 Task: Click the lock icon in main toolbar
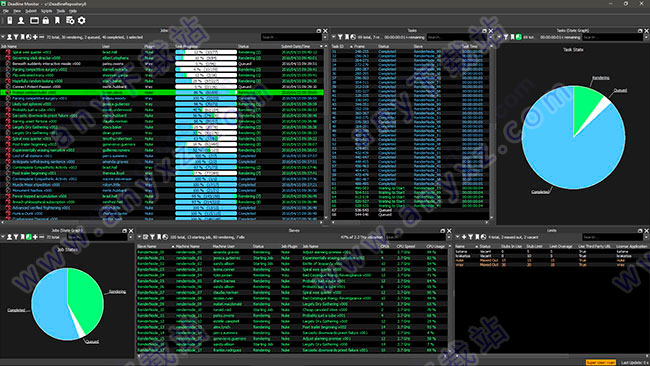click(46, 20)
